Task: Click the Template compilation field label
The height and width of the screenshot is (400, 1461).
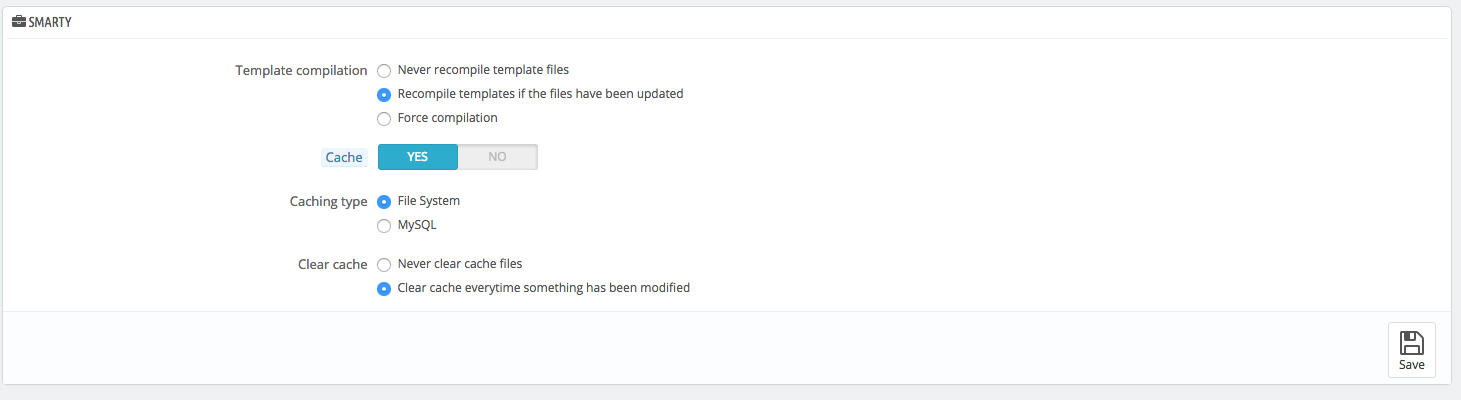Action: (301, 71)
